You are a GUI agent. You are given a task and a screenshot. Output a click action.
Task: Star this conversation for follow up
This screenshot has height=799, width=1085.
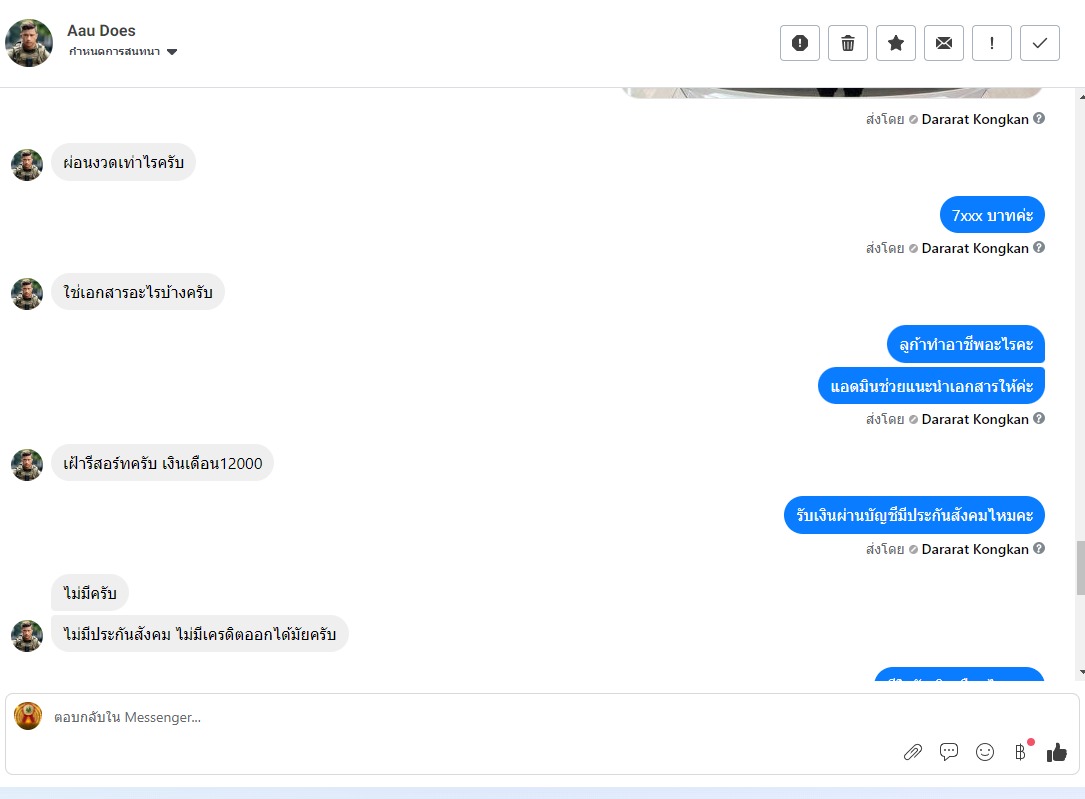[x=896, y=43]
